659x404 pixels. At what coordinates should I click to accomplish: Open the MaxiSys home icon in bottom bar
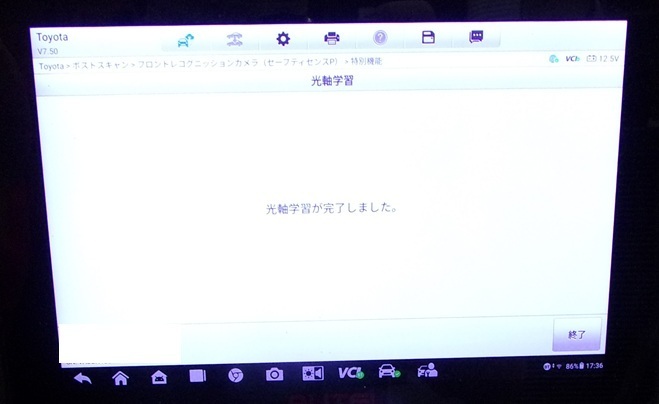click(x=159, y=377)
